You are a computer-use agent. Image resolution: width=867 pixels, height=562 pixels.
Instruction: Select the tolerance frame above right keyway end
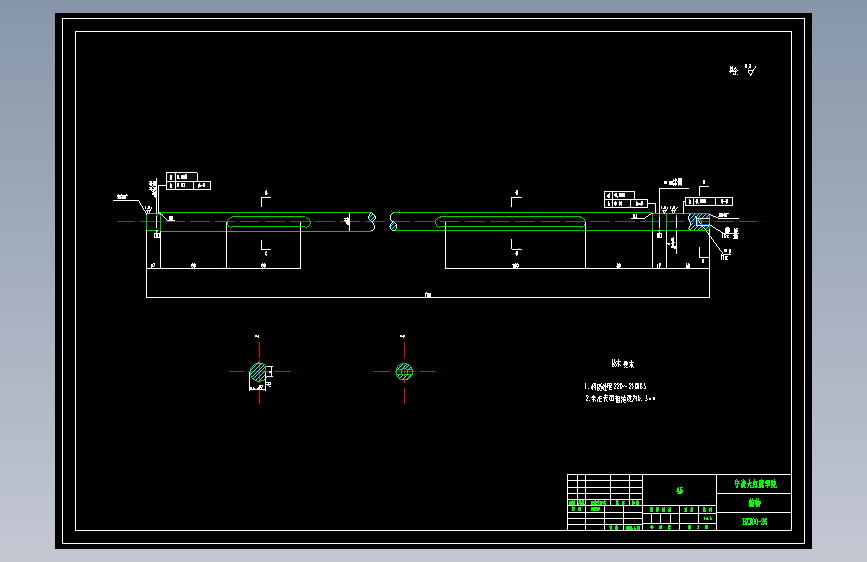[625, 199]
